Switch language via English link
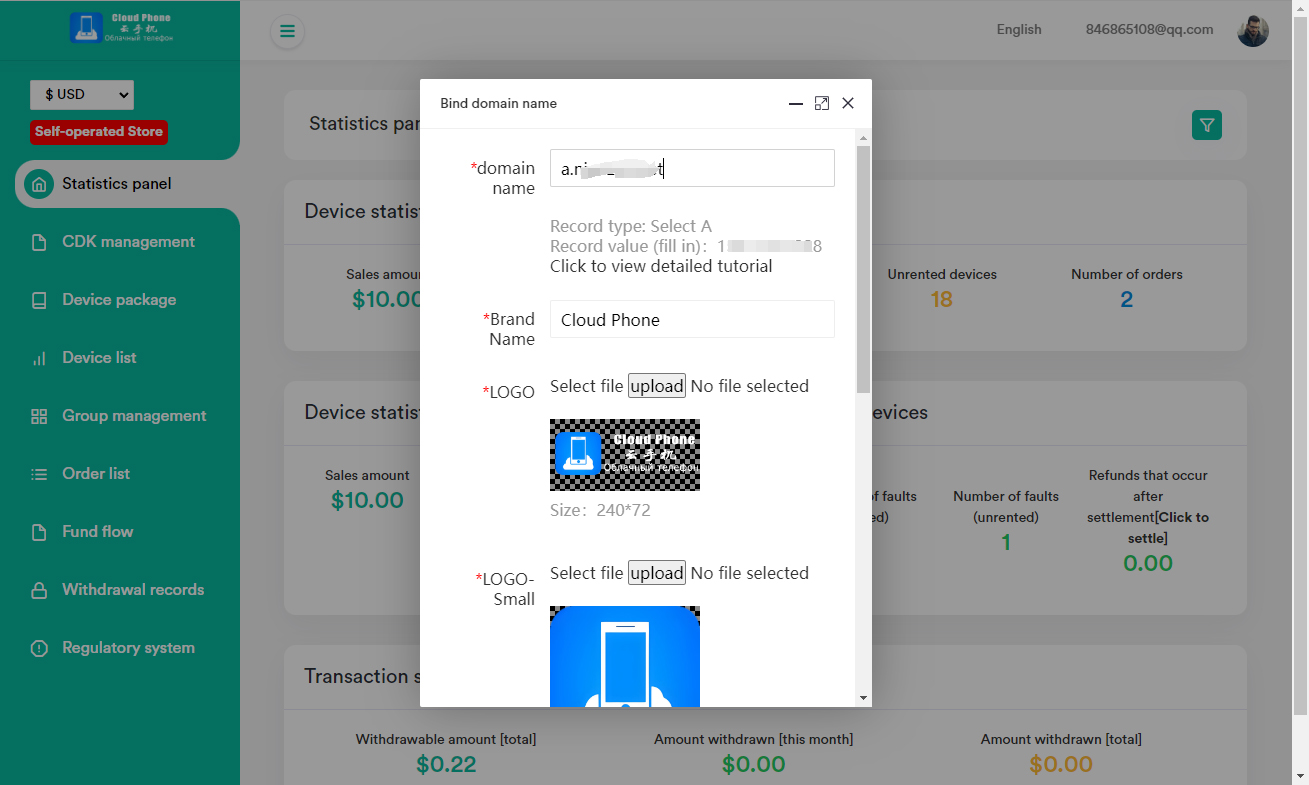Viewport: 1309px width, 785px height. [1019, 30]
